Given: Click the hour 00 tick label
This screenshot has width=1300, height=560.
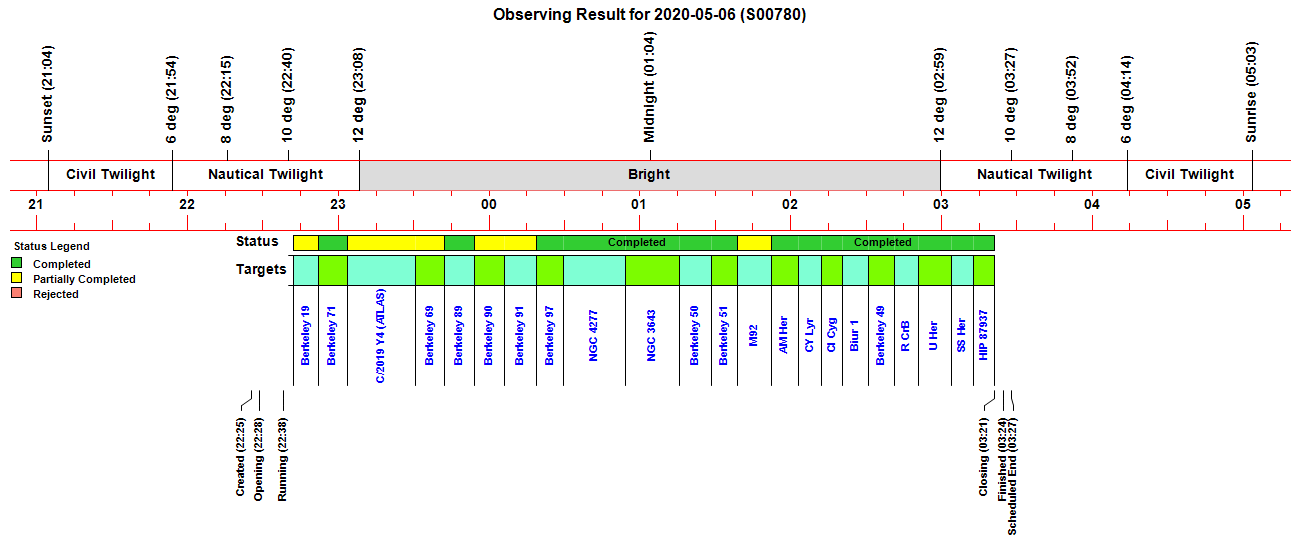Looking at the screenshot, I should coord(489,205).
